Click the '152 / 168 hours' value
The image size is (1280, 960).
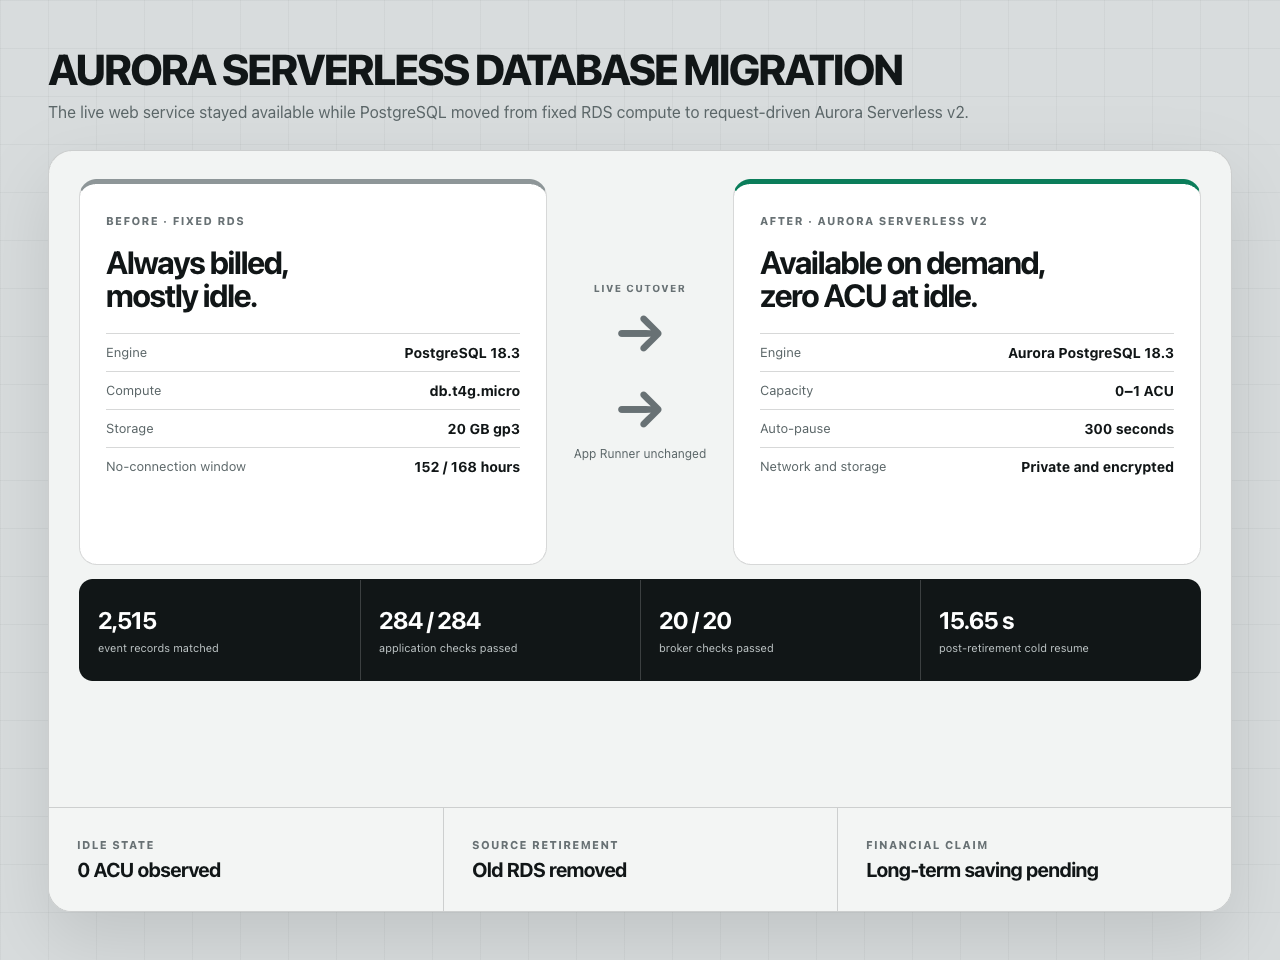pos(467,467)
